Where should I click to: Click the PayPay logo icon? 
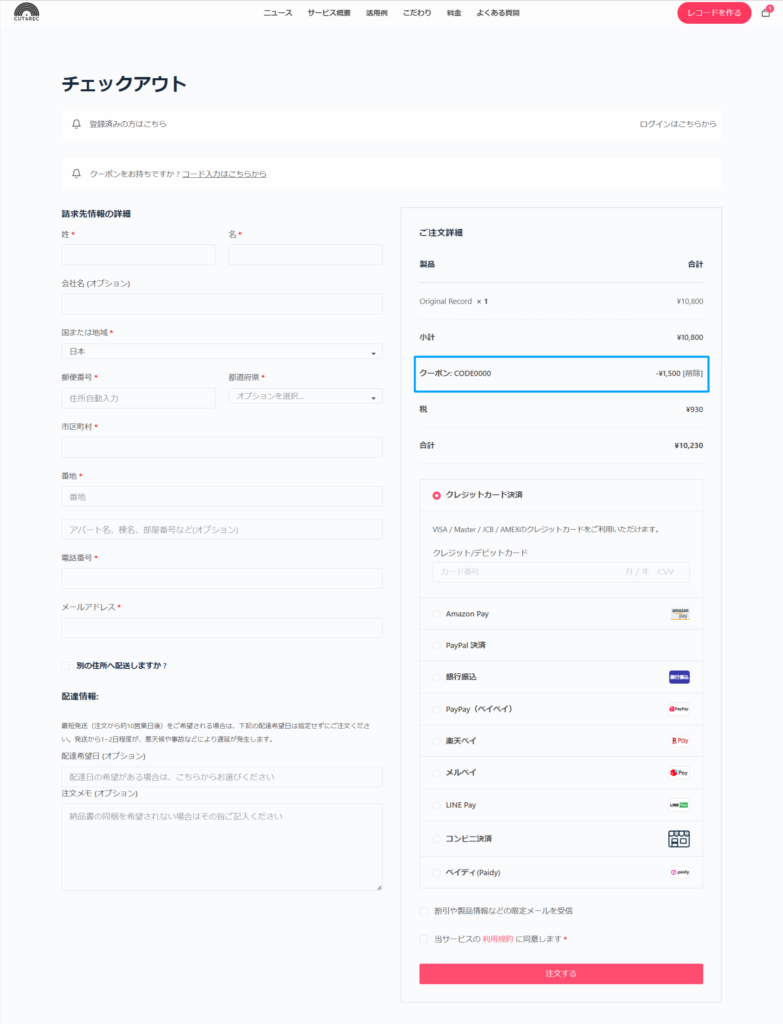(680, 709)
